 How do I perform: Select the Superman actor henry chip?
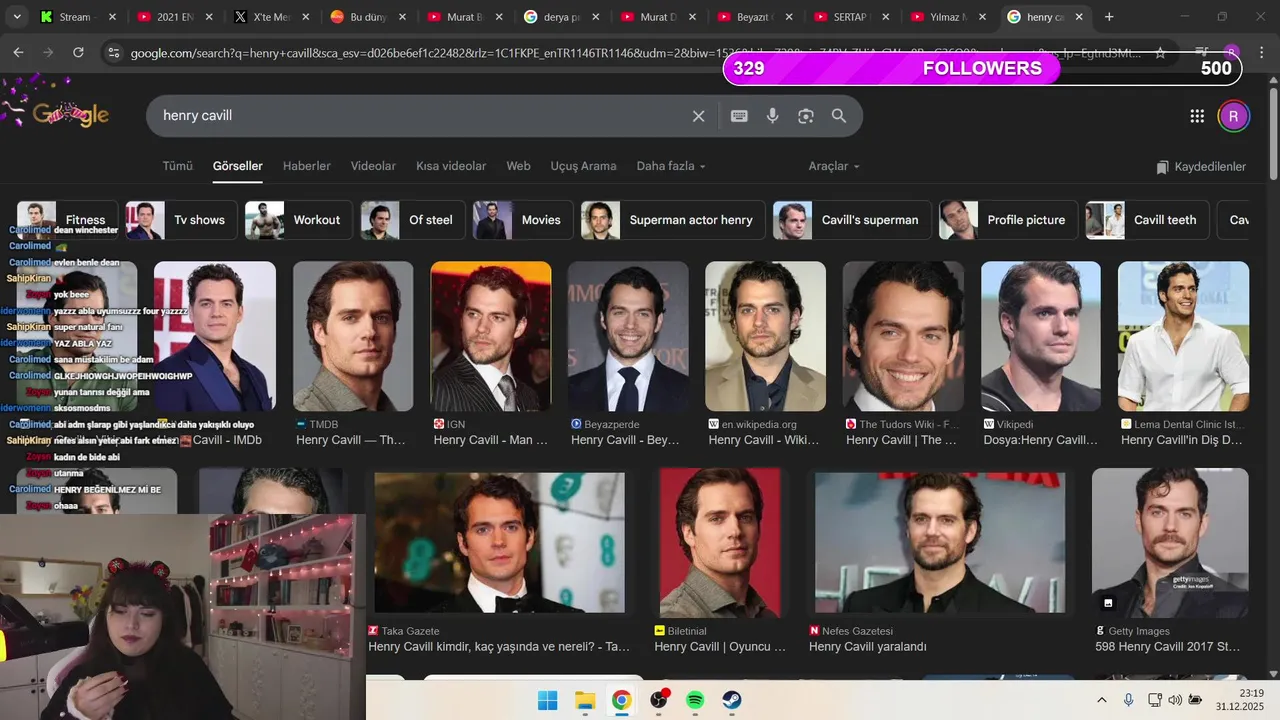coord(672,220)
